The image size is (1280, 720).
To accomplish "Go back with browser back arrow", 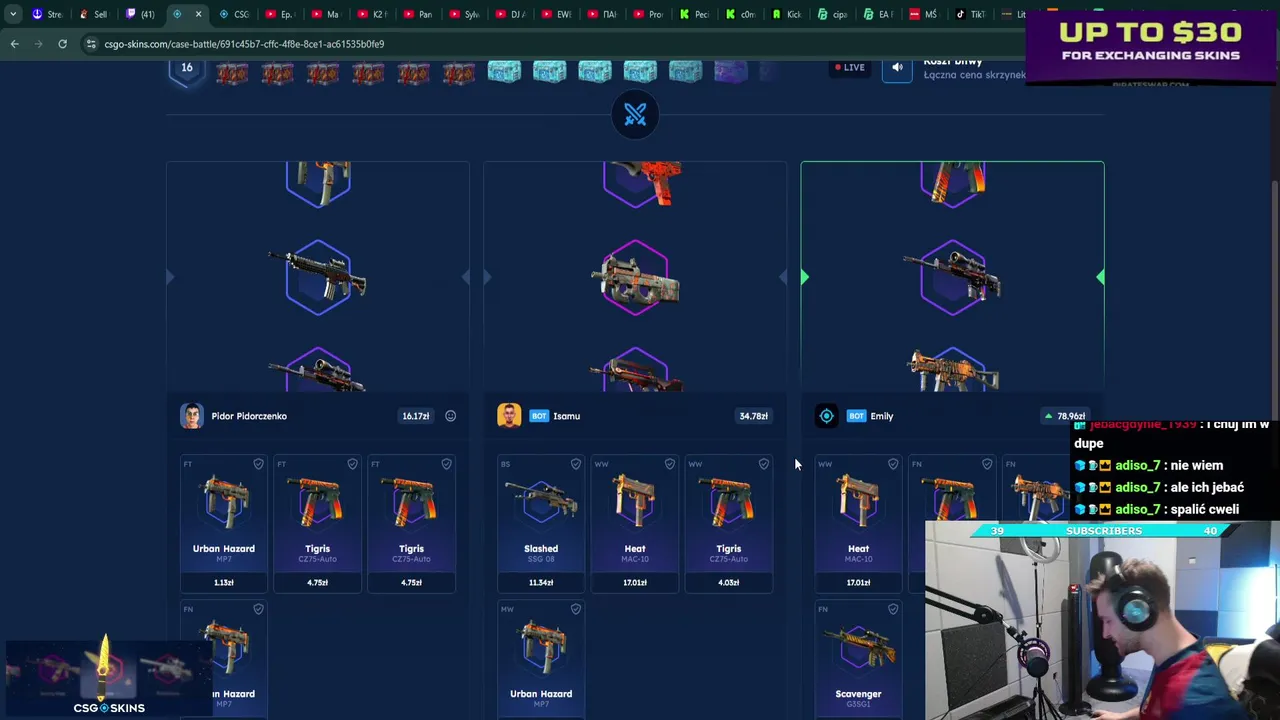I will click(x=14, y=44).
